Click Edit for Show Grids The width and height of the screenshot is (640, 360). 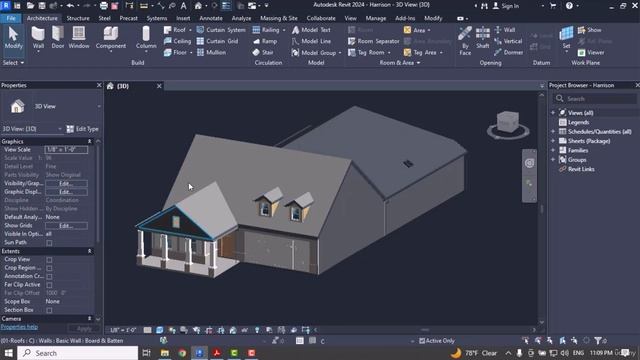pos(66,226)
